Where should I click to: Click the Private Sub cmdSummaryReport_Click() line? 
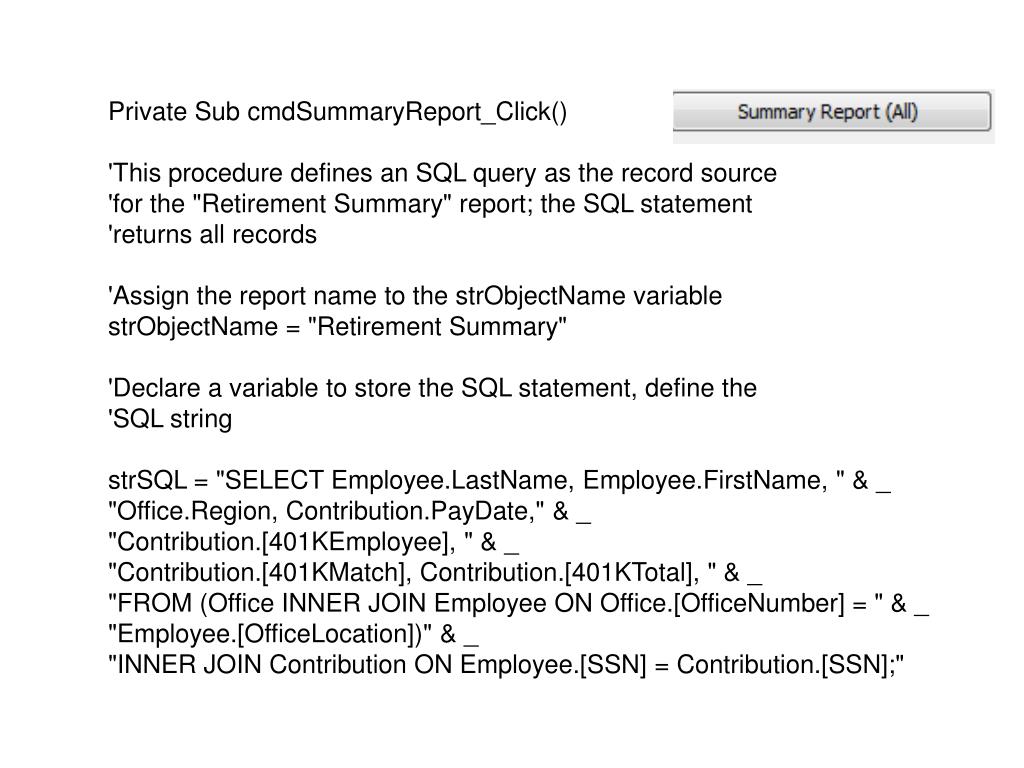coord(338,112)
